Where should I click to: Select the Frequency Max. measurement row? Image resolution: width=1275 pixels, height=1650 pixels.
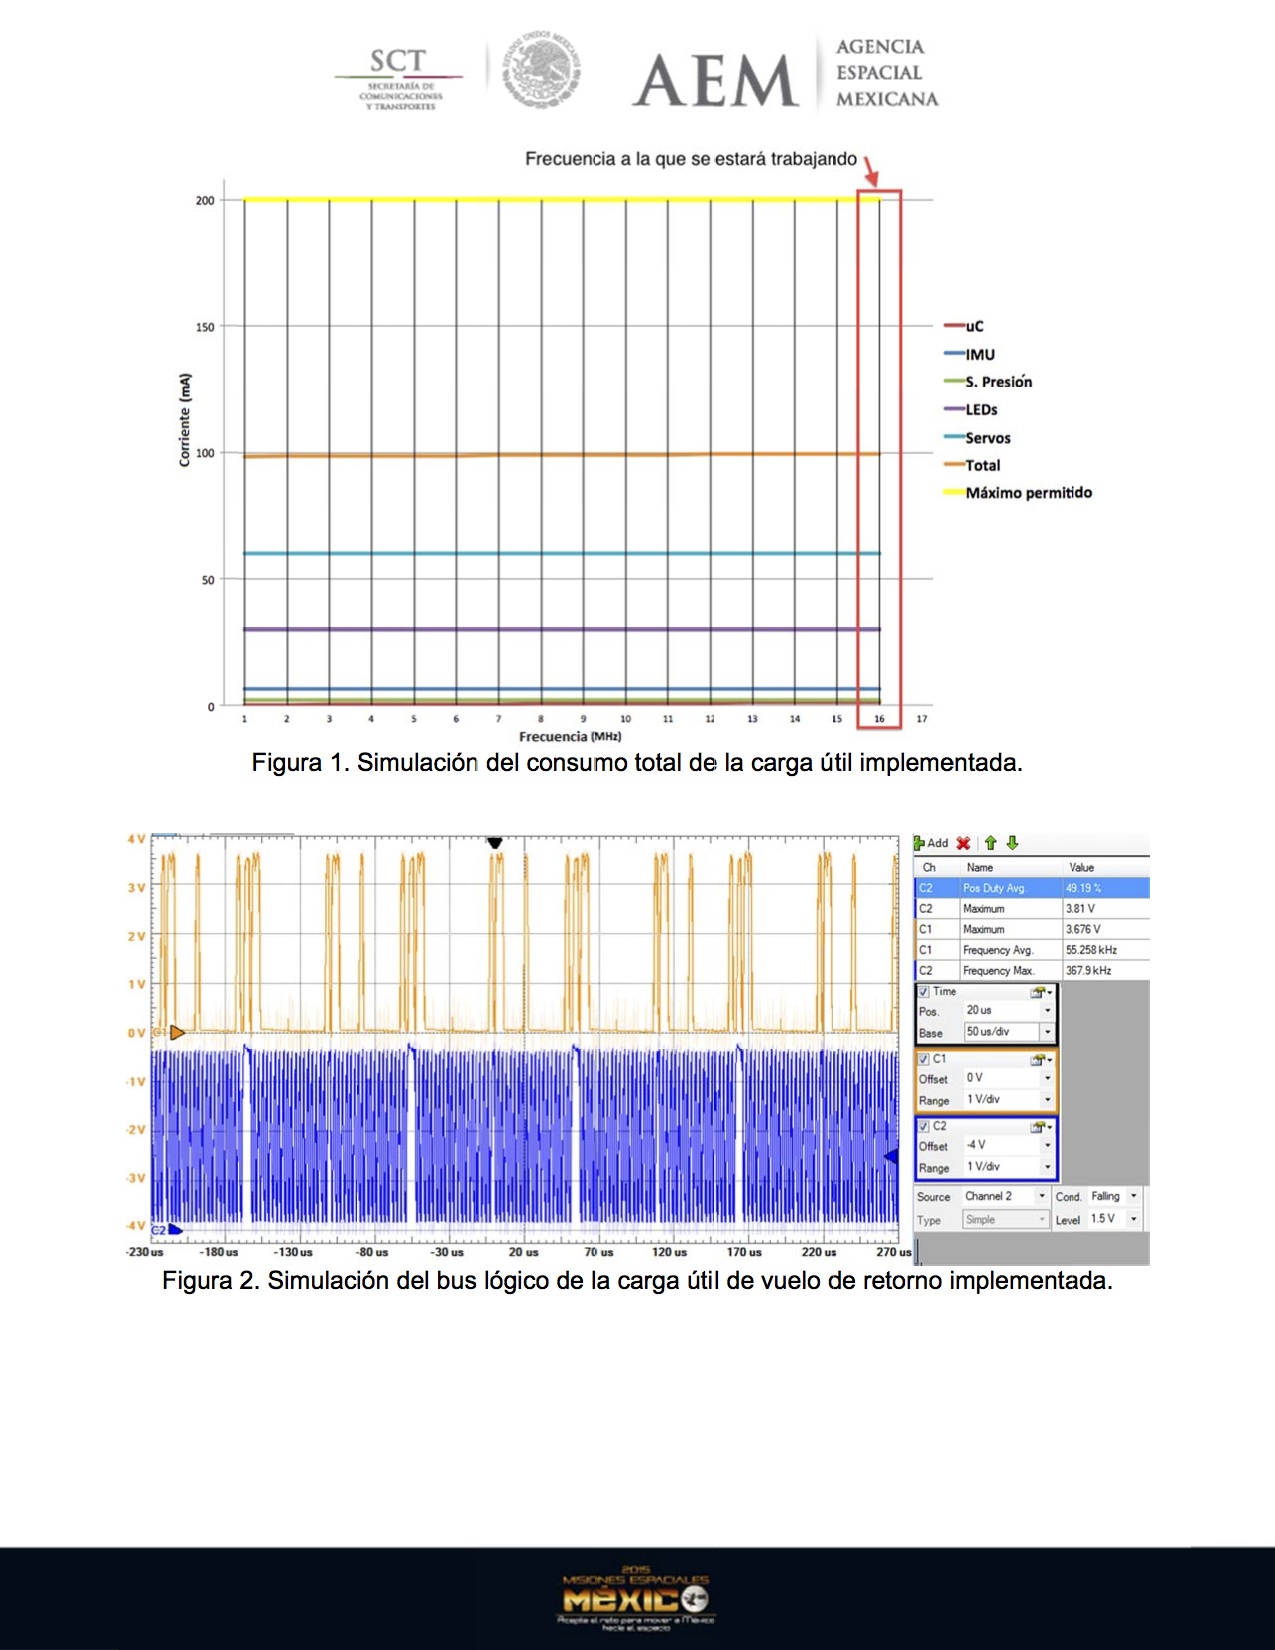pyautogui.click(x=1032, y=971)
